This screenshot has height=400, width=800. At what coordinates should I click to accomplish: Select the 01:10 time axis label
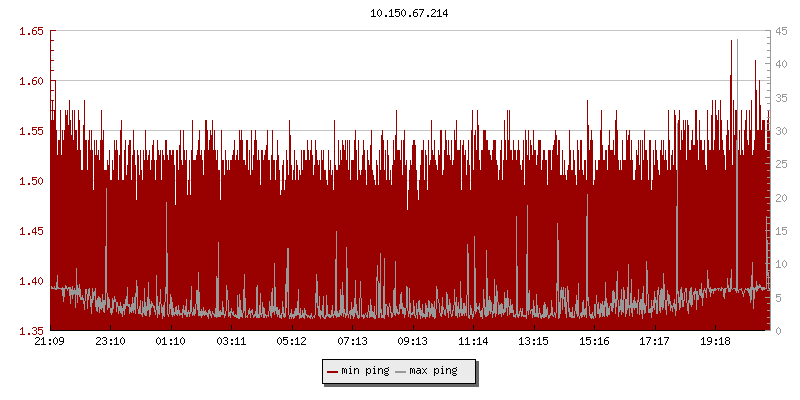(171, 342)
